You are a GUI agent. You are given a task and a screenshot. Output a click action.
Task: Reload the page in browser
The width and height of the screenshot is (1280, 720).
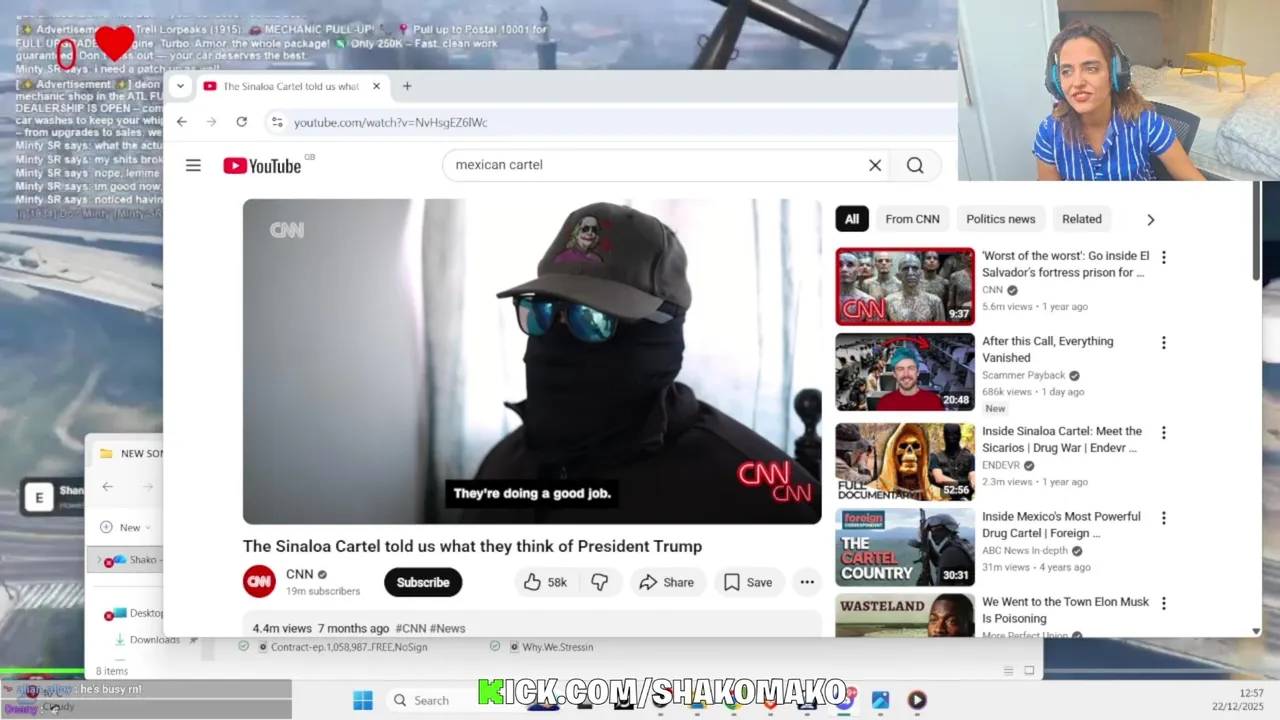click(241, 122)
